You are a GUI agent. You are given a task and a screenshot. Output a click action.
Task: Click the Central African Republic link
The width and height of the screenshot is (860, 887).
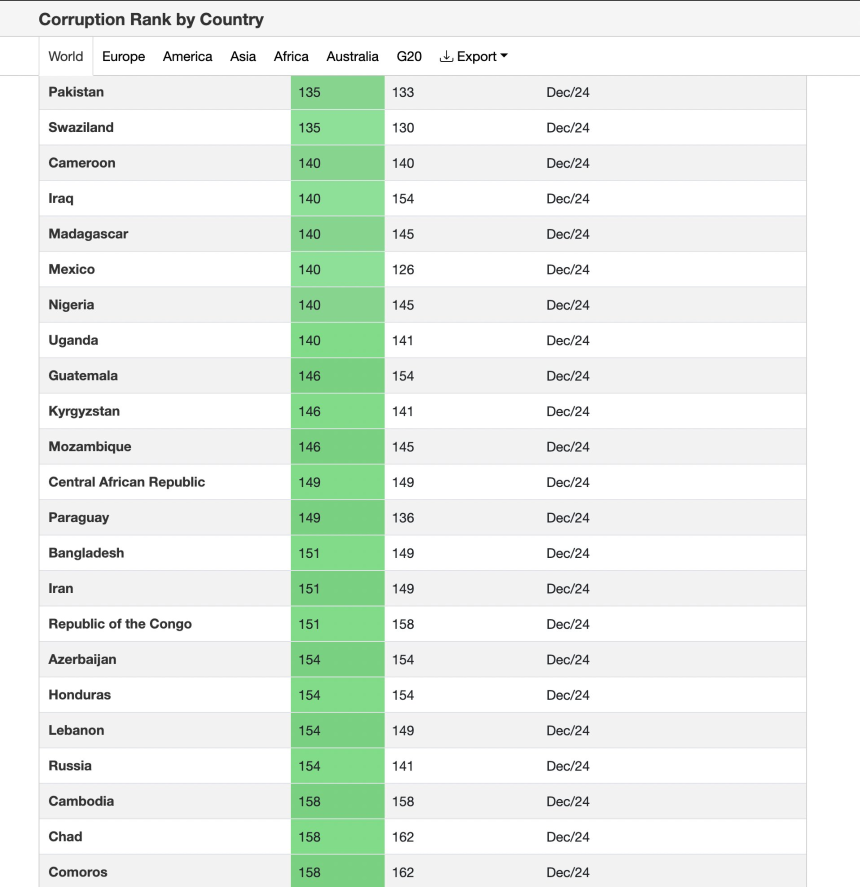coord(127,482)
